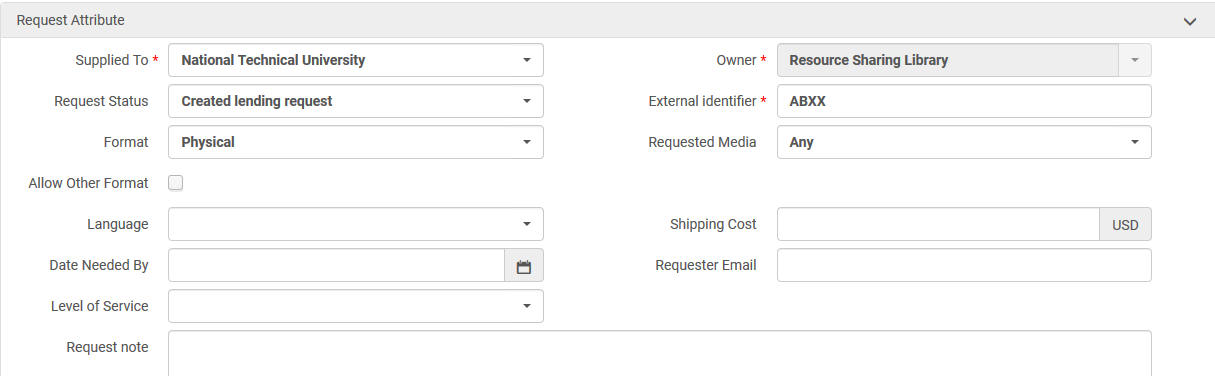Open the Level of Service dropdown
1215x376 pixels.
(356, 306)
